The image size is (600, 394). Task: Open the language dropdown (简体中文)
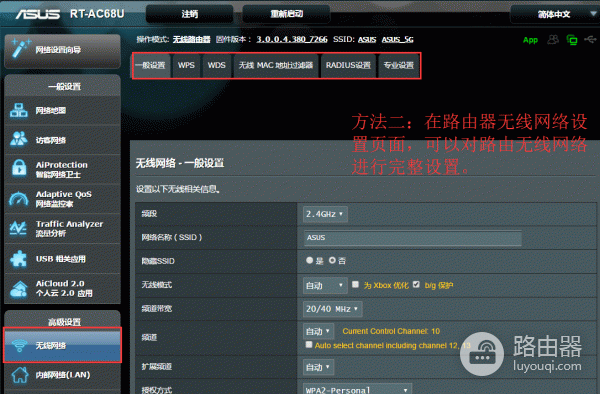[x=555, y=15]
